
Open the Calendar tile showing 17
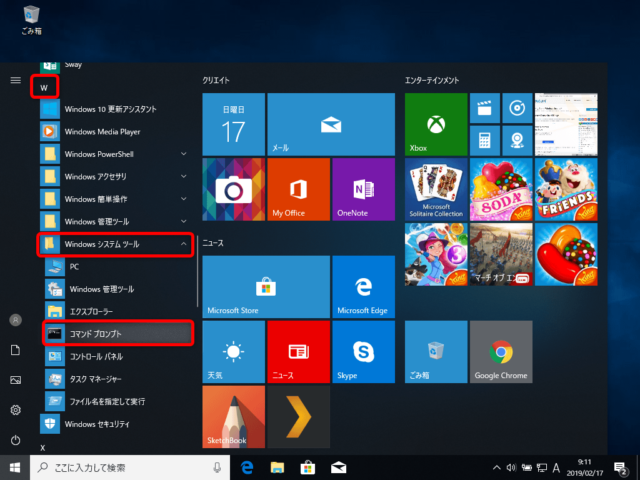coord(233,124)
